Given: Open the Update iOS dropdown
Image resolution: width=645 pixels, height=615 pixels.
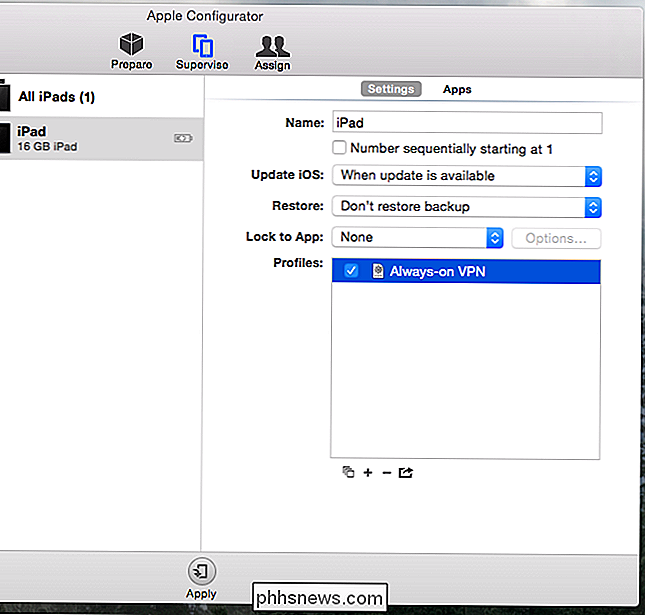Looking at the screenshot, I should pos(467,176).
